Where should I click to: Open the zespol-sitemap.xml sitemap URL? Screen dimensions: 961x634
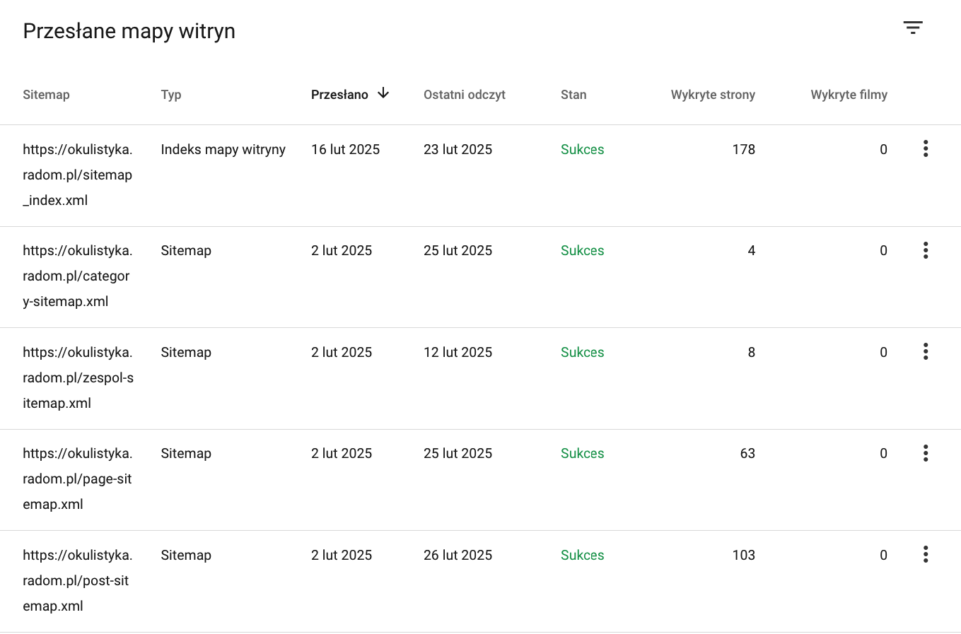pyautogui.click(x=77, y=378)
